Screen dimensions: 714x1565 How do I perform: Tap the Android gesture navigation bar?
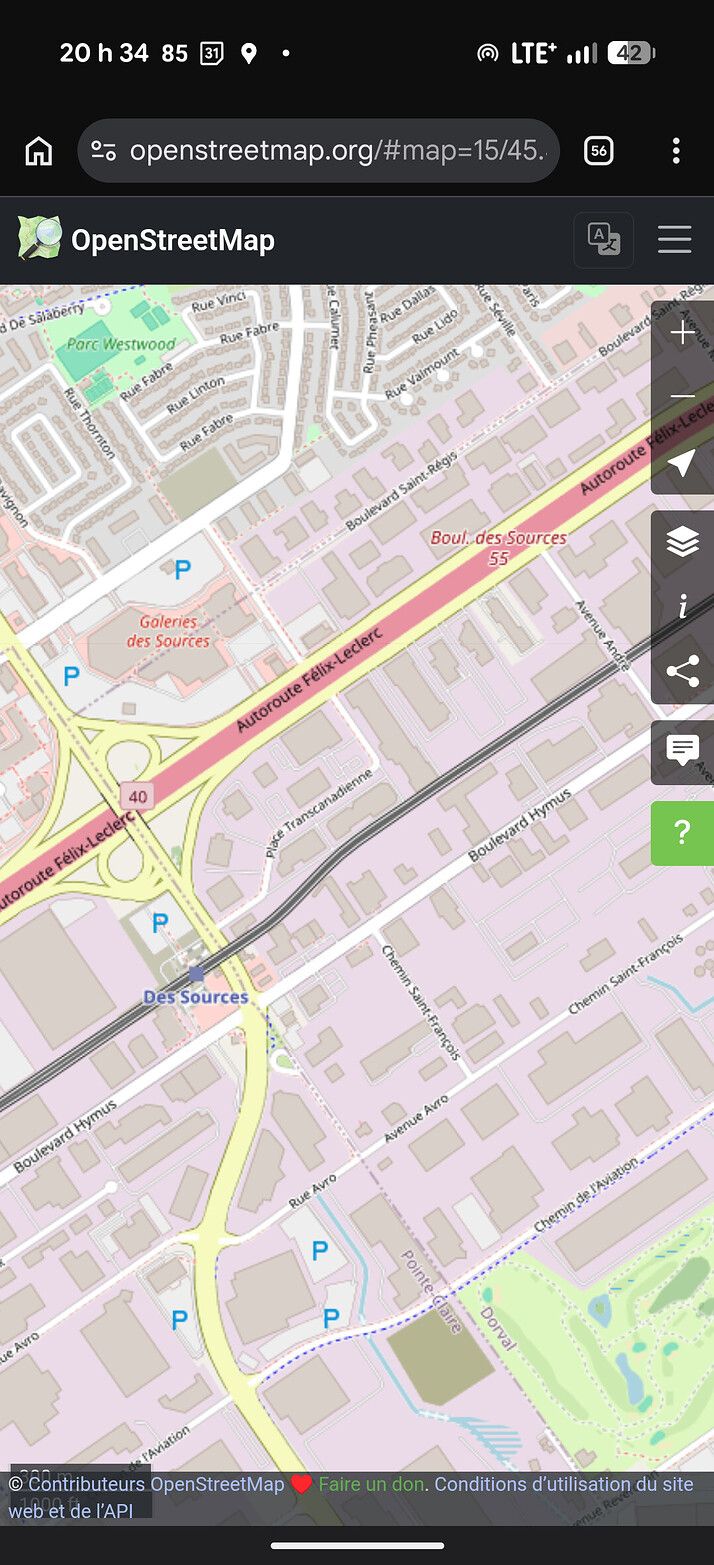(x=357, y=1545)
